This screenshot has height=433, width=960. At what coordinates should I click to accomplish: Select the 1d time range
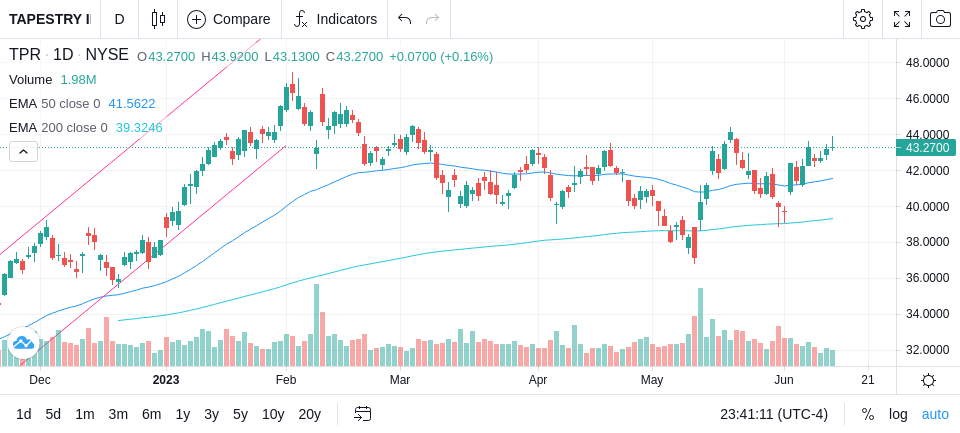23,415
